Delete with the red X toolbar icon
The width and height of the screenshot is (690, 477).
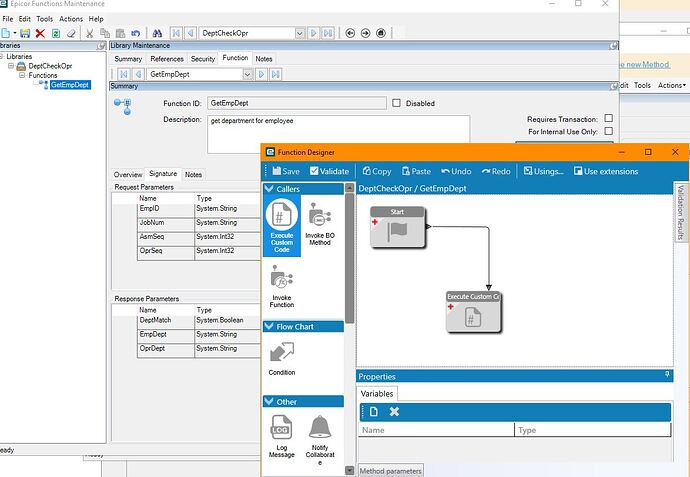click(x=40, y=33)
